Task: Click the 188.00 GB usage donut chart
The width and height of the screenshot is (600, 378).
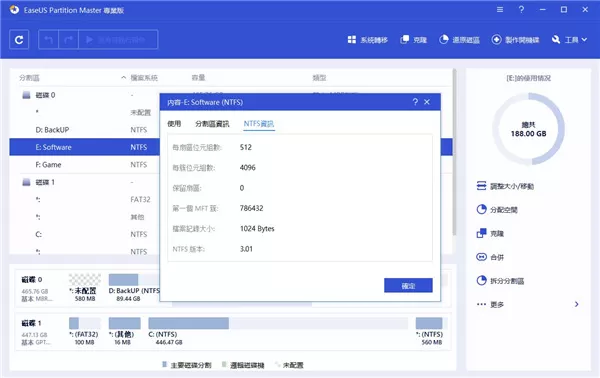Action: click(528, 129)
